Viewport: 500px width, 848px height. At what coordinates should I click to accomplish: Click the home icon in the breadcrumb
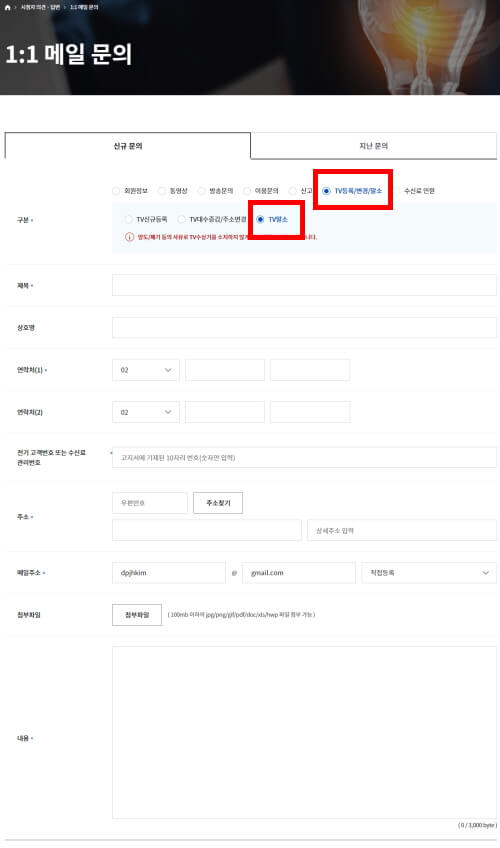[7, 8]
